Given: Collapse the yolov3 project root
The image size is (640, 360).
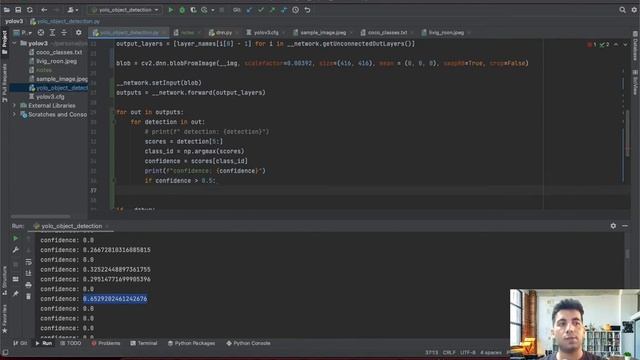Looking at the screenshot, I should 15,43.
